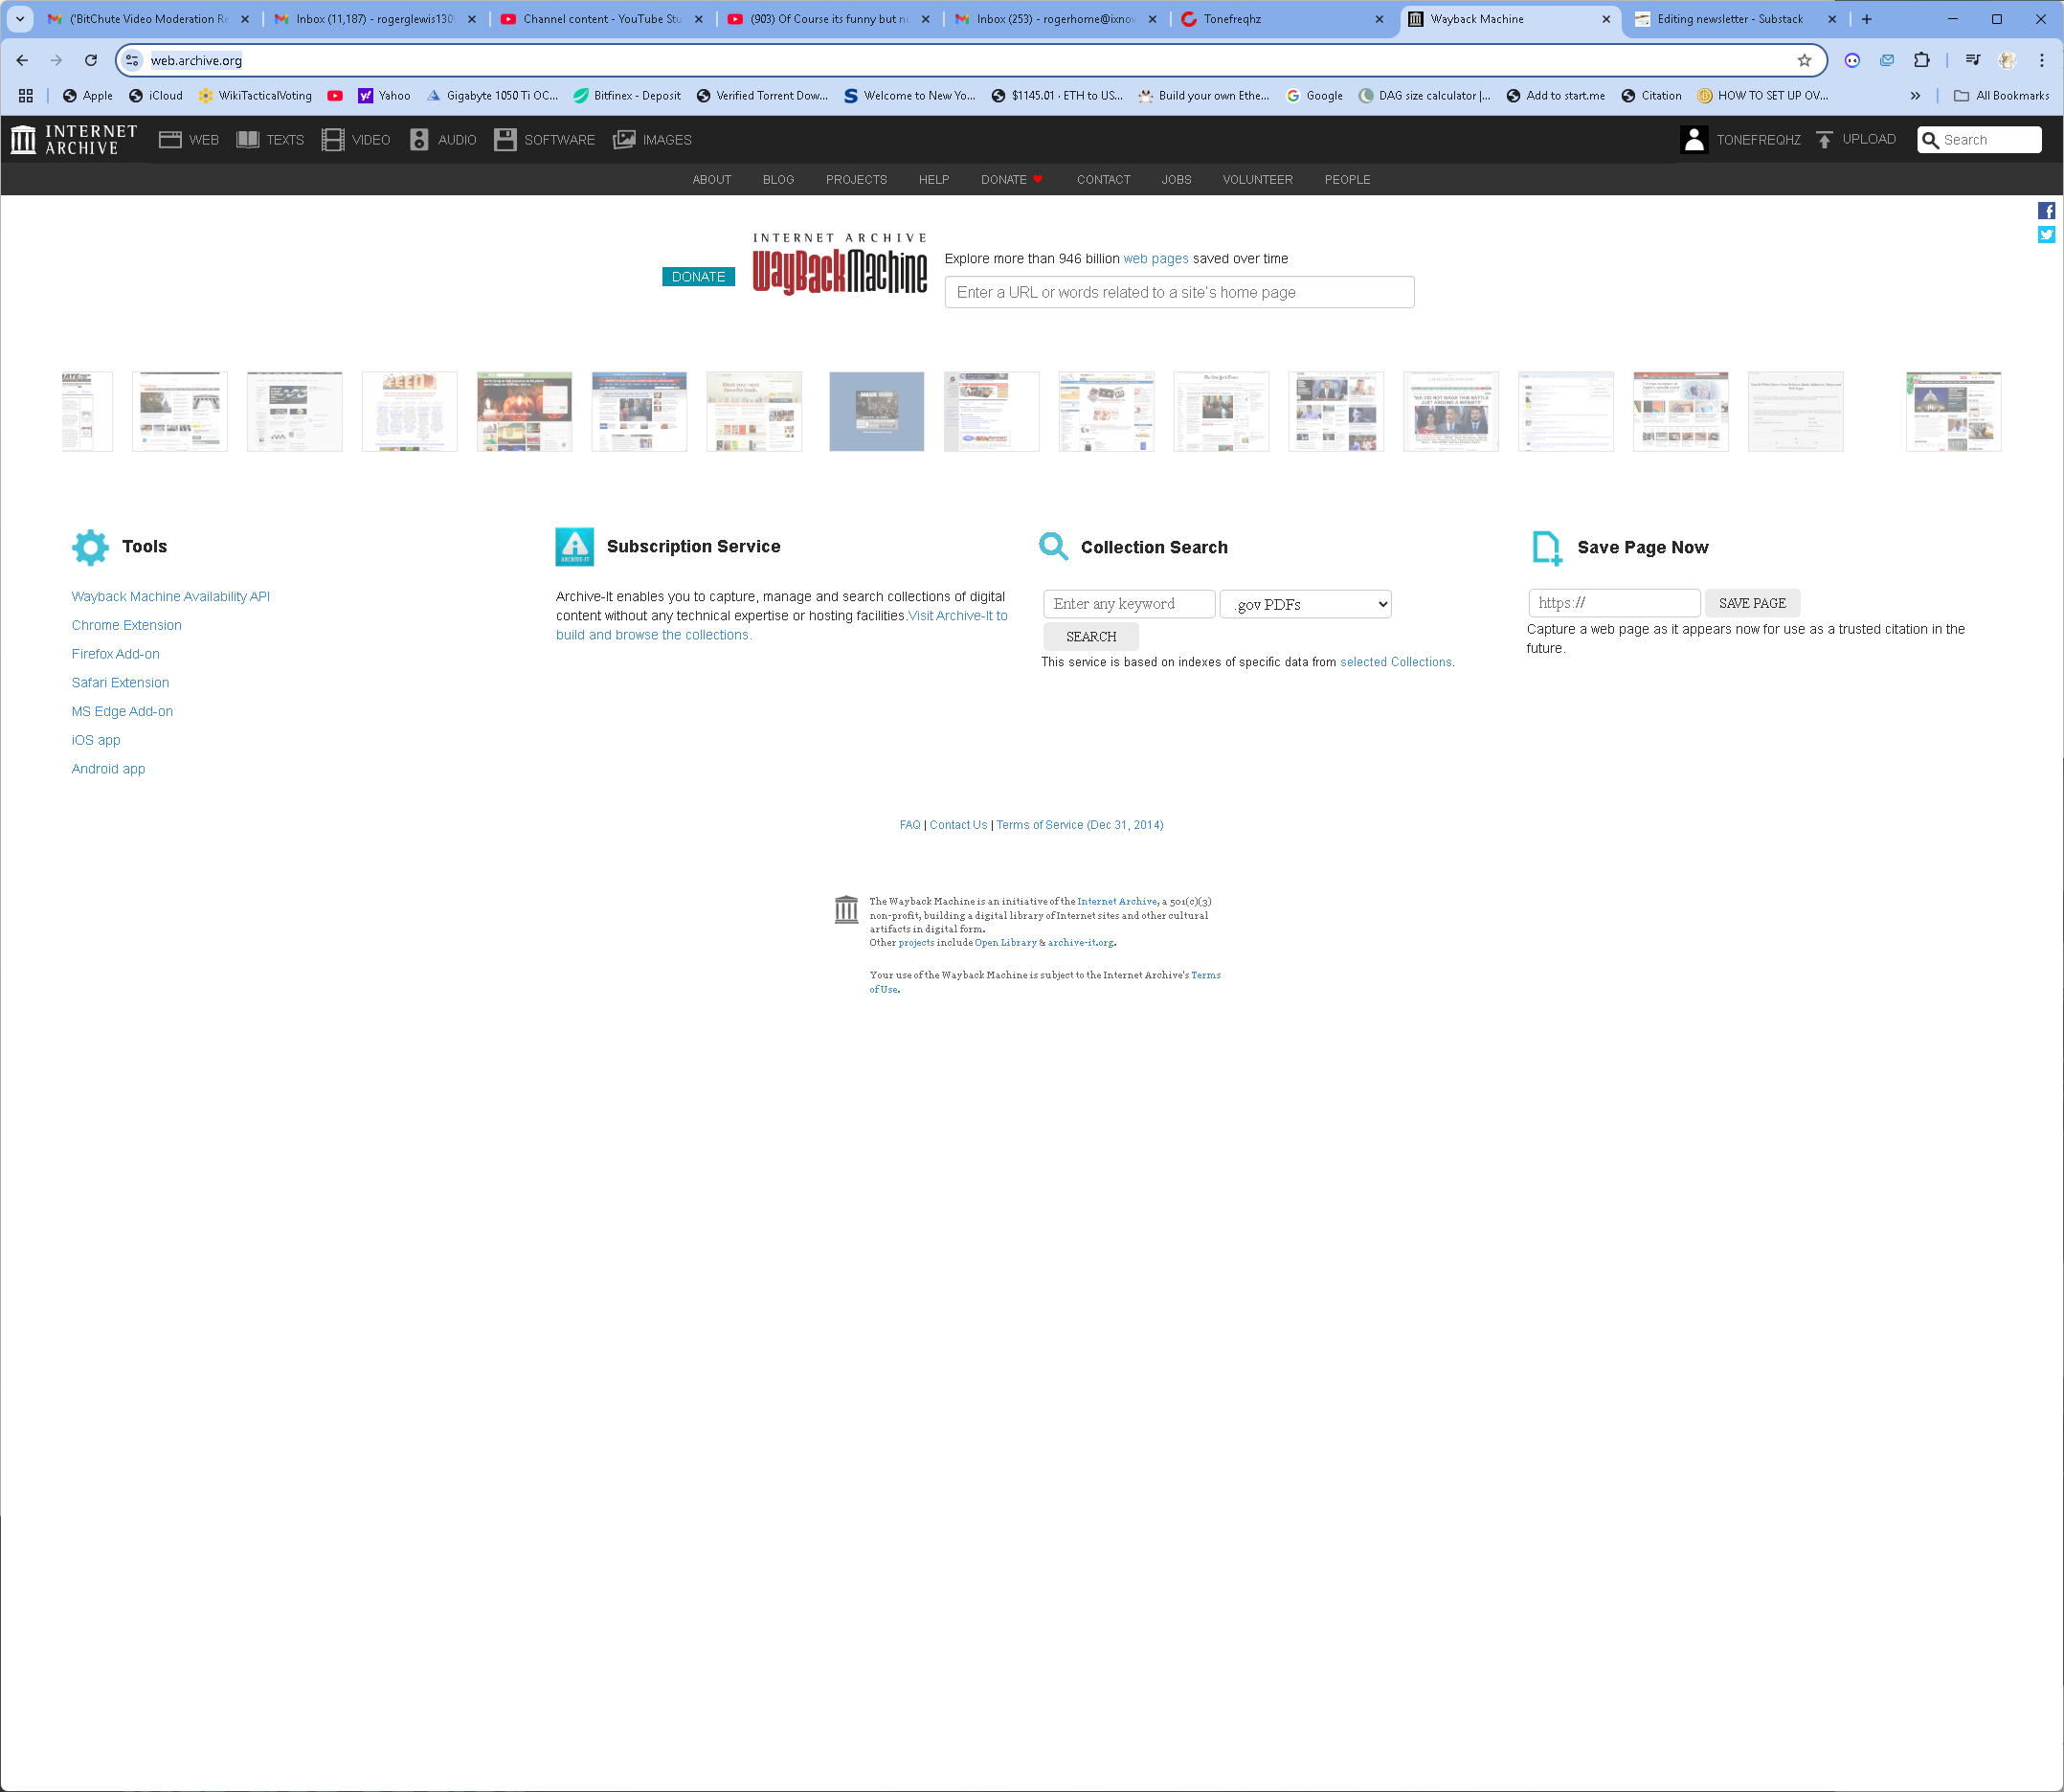Viewport: 2064px width, 1792px height.
Task: Open Wayback Machine Availability API link
Action: pos(171,597)
